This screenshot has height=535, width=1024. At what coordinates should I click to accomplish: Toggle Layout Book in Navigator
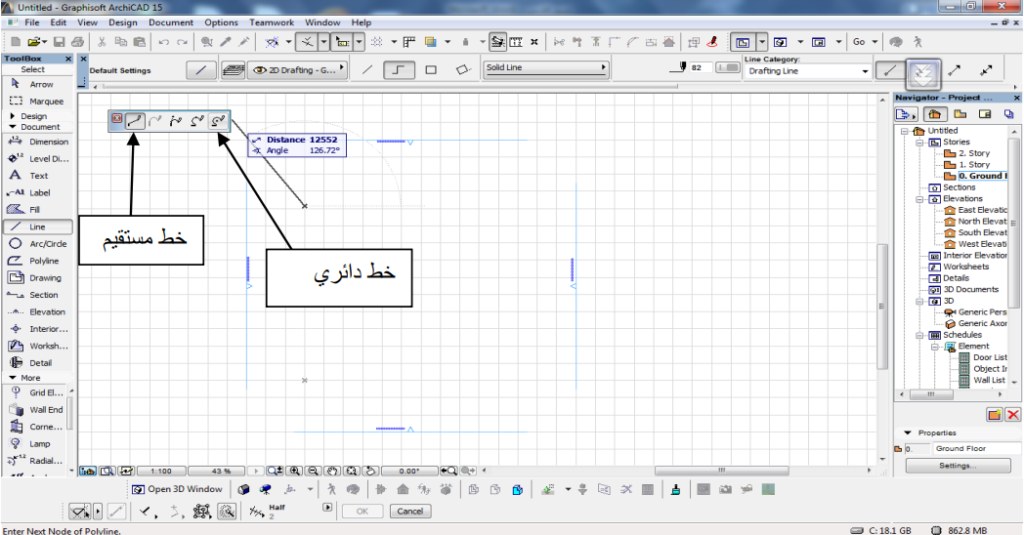click(985, 114)
